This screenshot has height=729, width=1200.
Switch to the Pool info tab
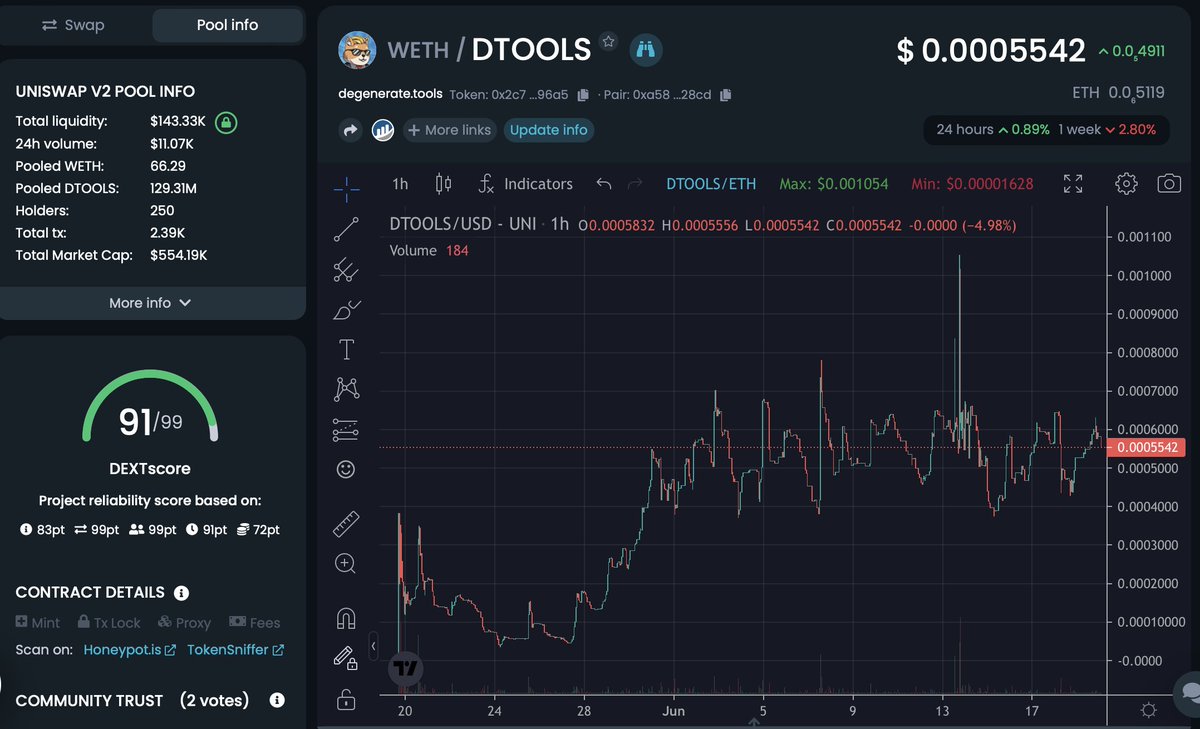pyautogui.click(x=227, y=25)
